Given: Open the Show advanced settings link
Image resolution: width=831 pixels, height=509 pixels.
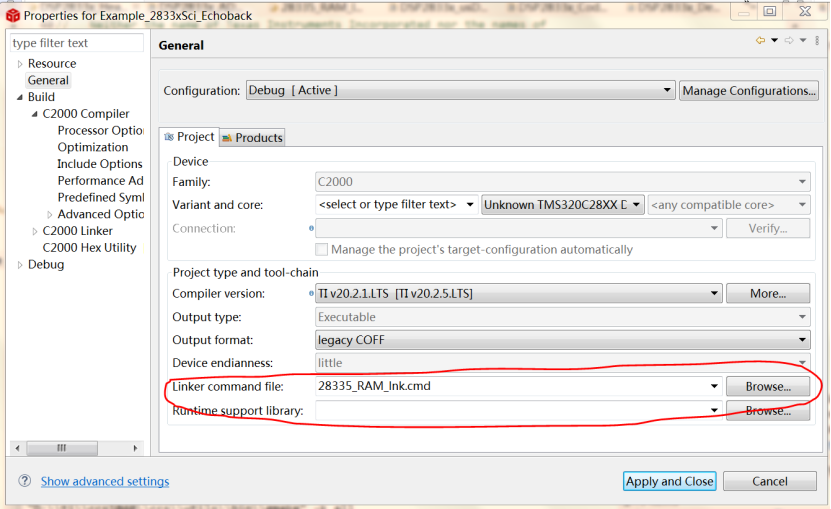Looking at the screenshot, I should [105, 481].
